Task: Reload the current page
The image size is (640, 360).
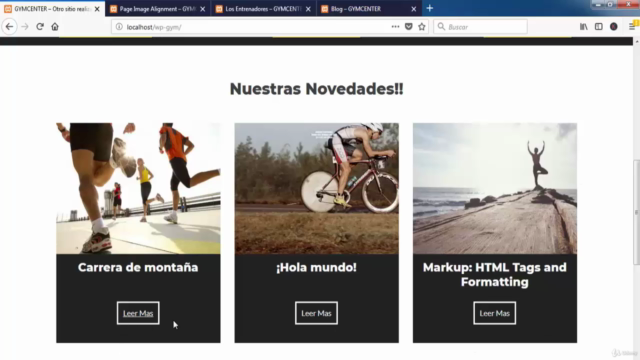Action: (40, 27)
